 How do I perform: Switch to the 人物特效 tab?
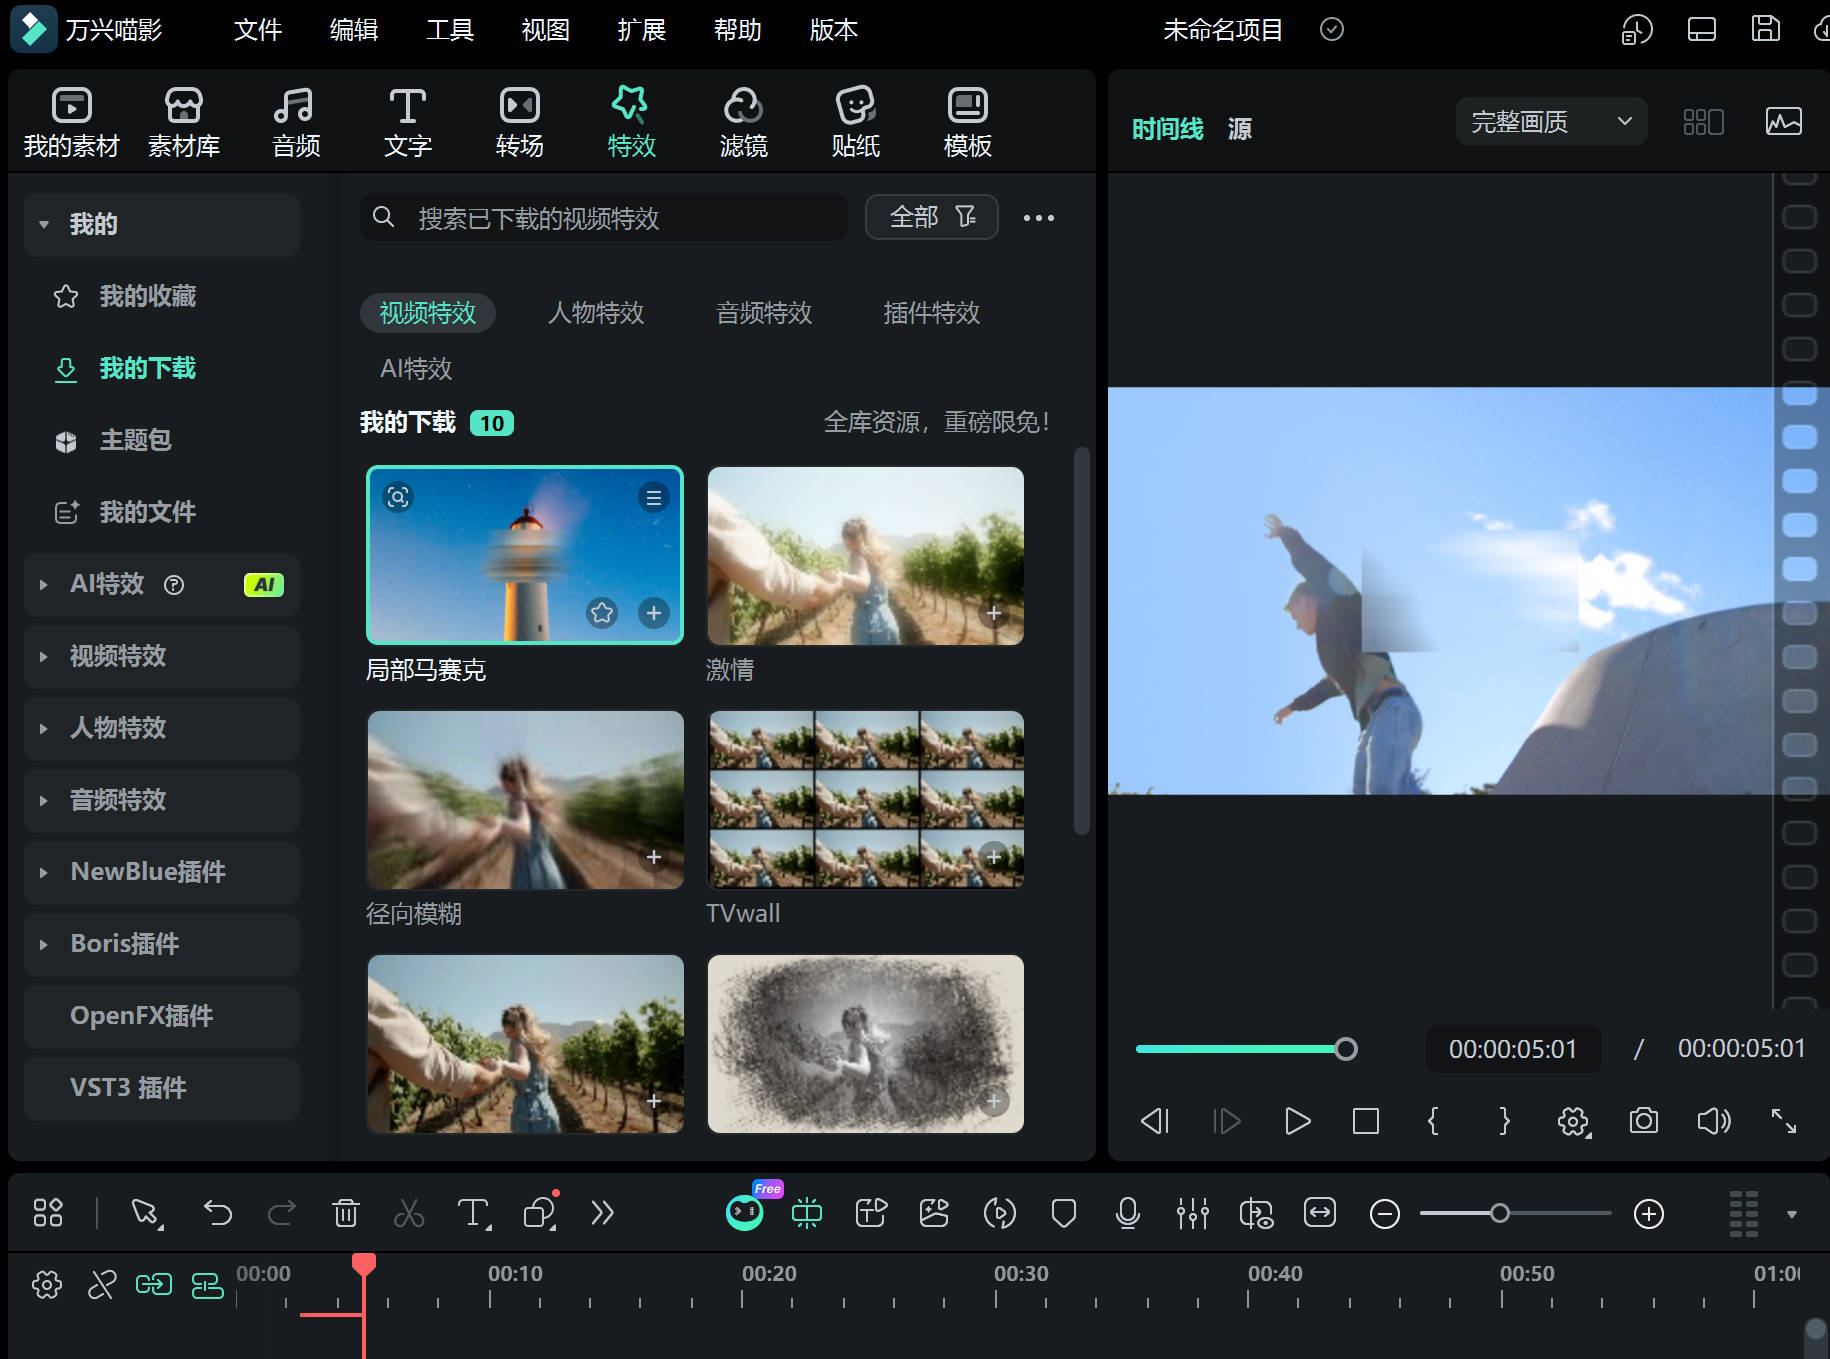596,313
